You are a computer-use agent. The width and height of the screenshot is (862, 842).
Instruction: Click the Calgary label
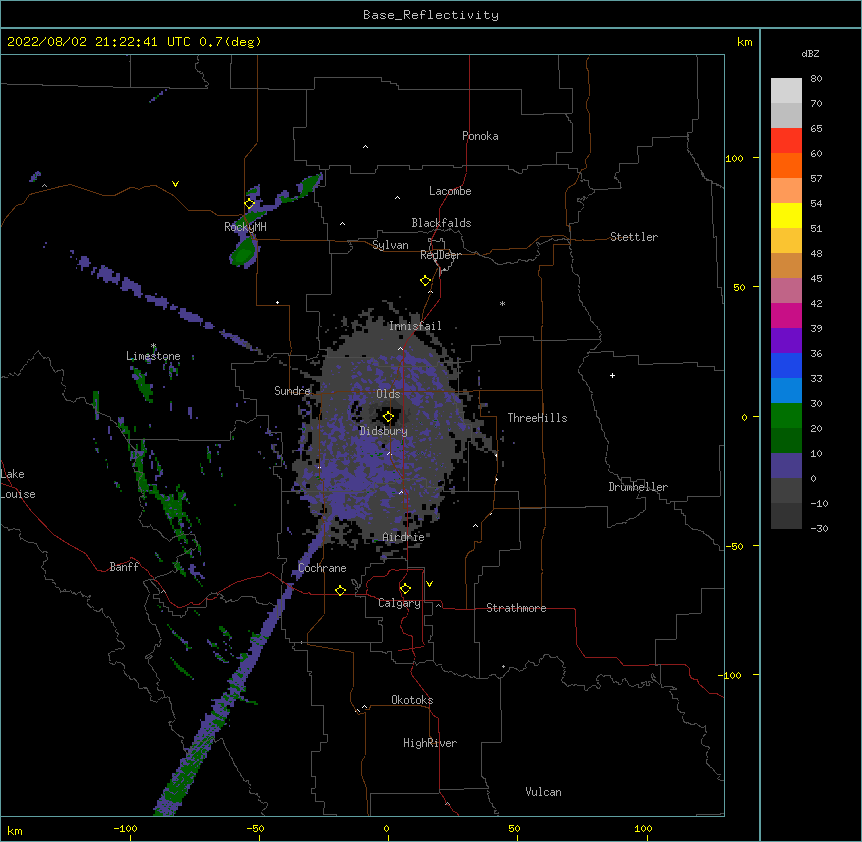(x=399, y=603)
